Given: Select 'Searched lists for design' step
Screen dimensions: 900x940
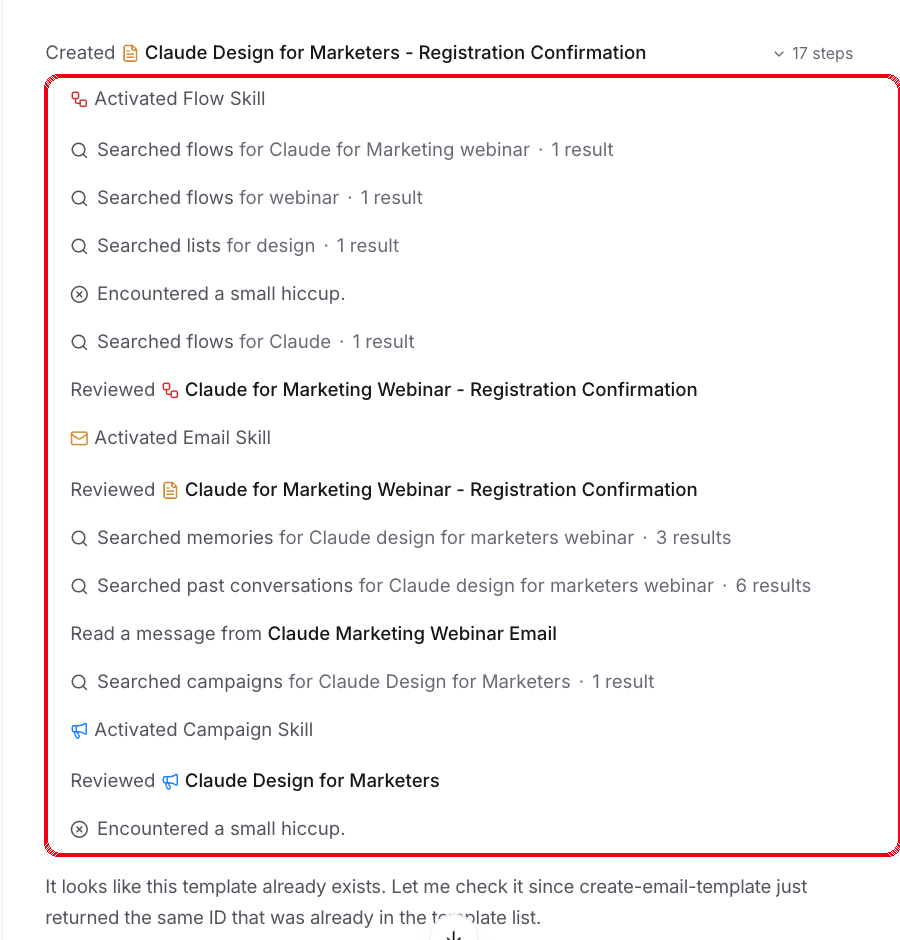Looking at the screenshot, I should tap(234, 245).
